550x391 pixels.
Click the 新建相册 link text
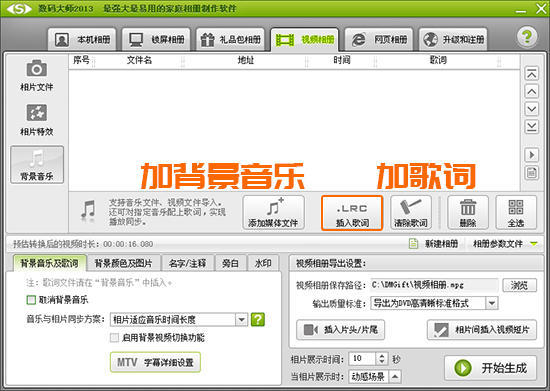441,243
